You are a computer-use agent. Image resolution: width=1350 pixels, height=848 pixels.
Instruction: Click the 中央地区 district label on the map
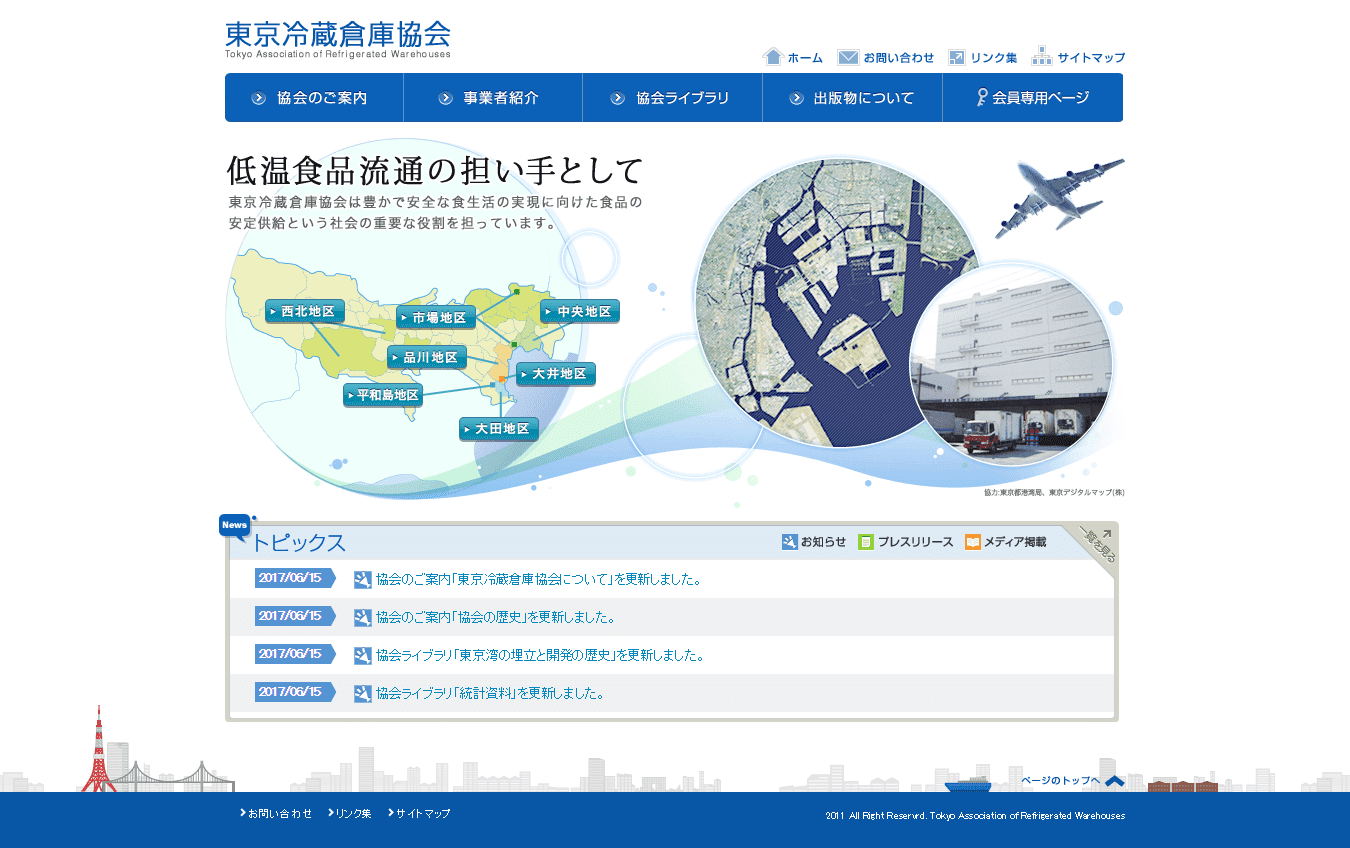(582, 311)
